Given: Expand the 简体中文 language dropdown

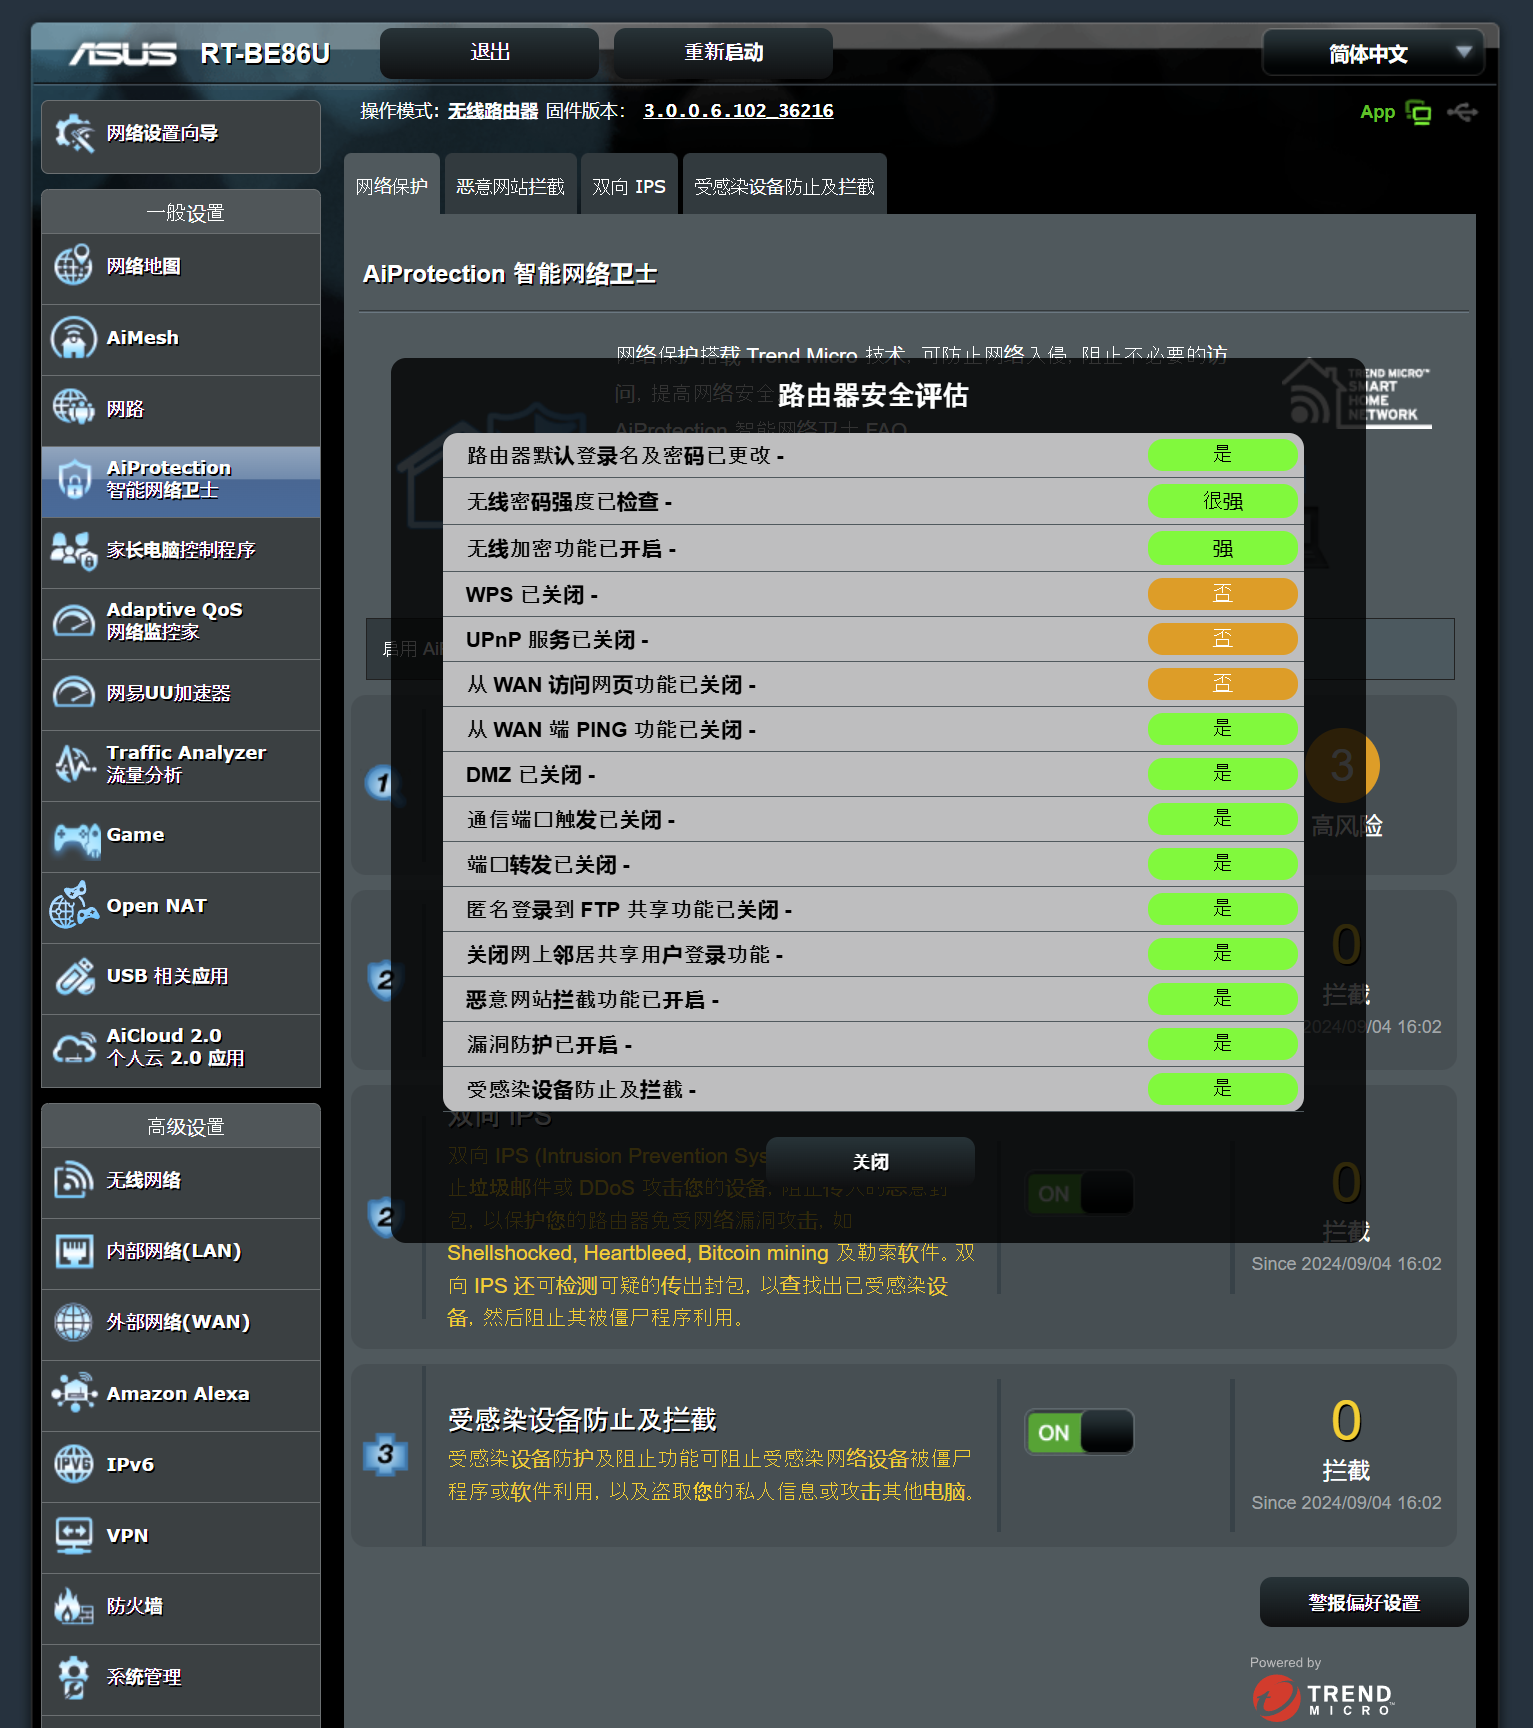Looking at the screenshot, I should tap(1373, 53).
